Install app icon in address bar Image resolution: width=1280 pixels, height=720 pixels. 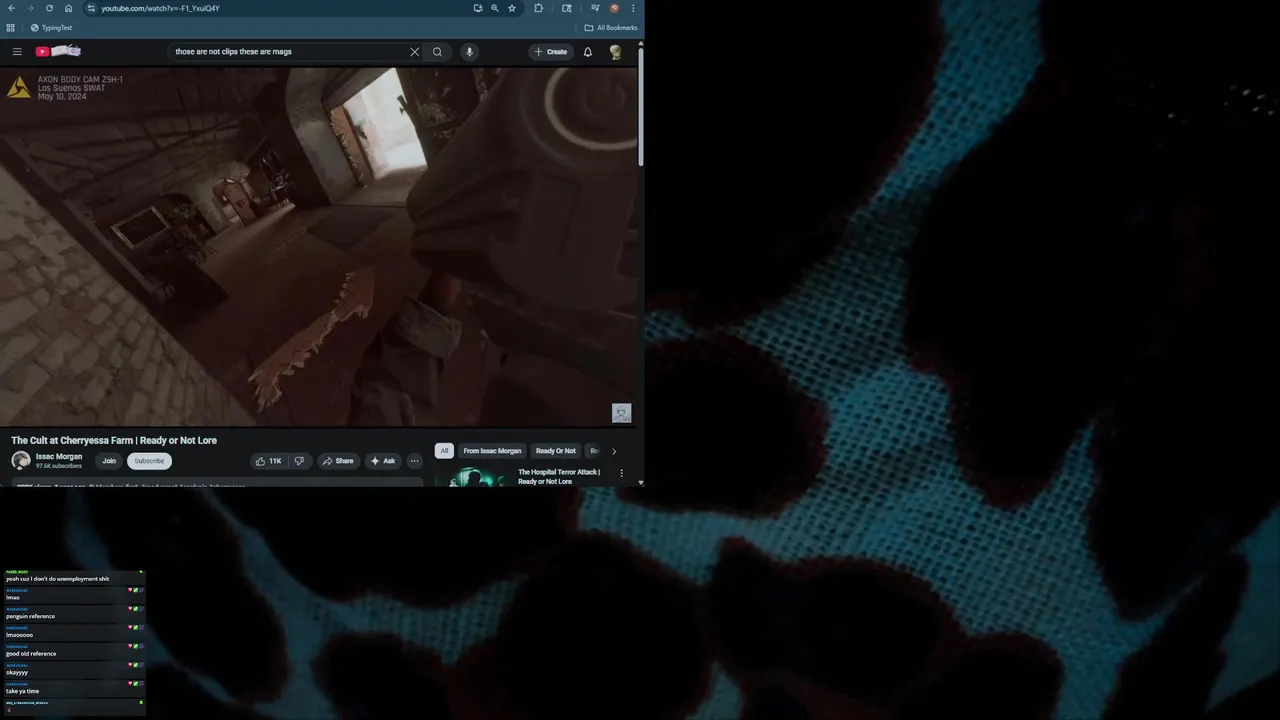pos(478,8)
